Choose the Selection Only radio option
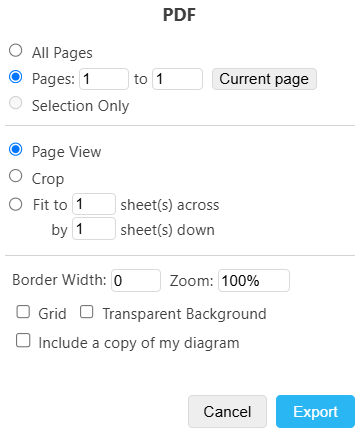Screen dimensions: 361x435 16,103
